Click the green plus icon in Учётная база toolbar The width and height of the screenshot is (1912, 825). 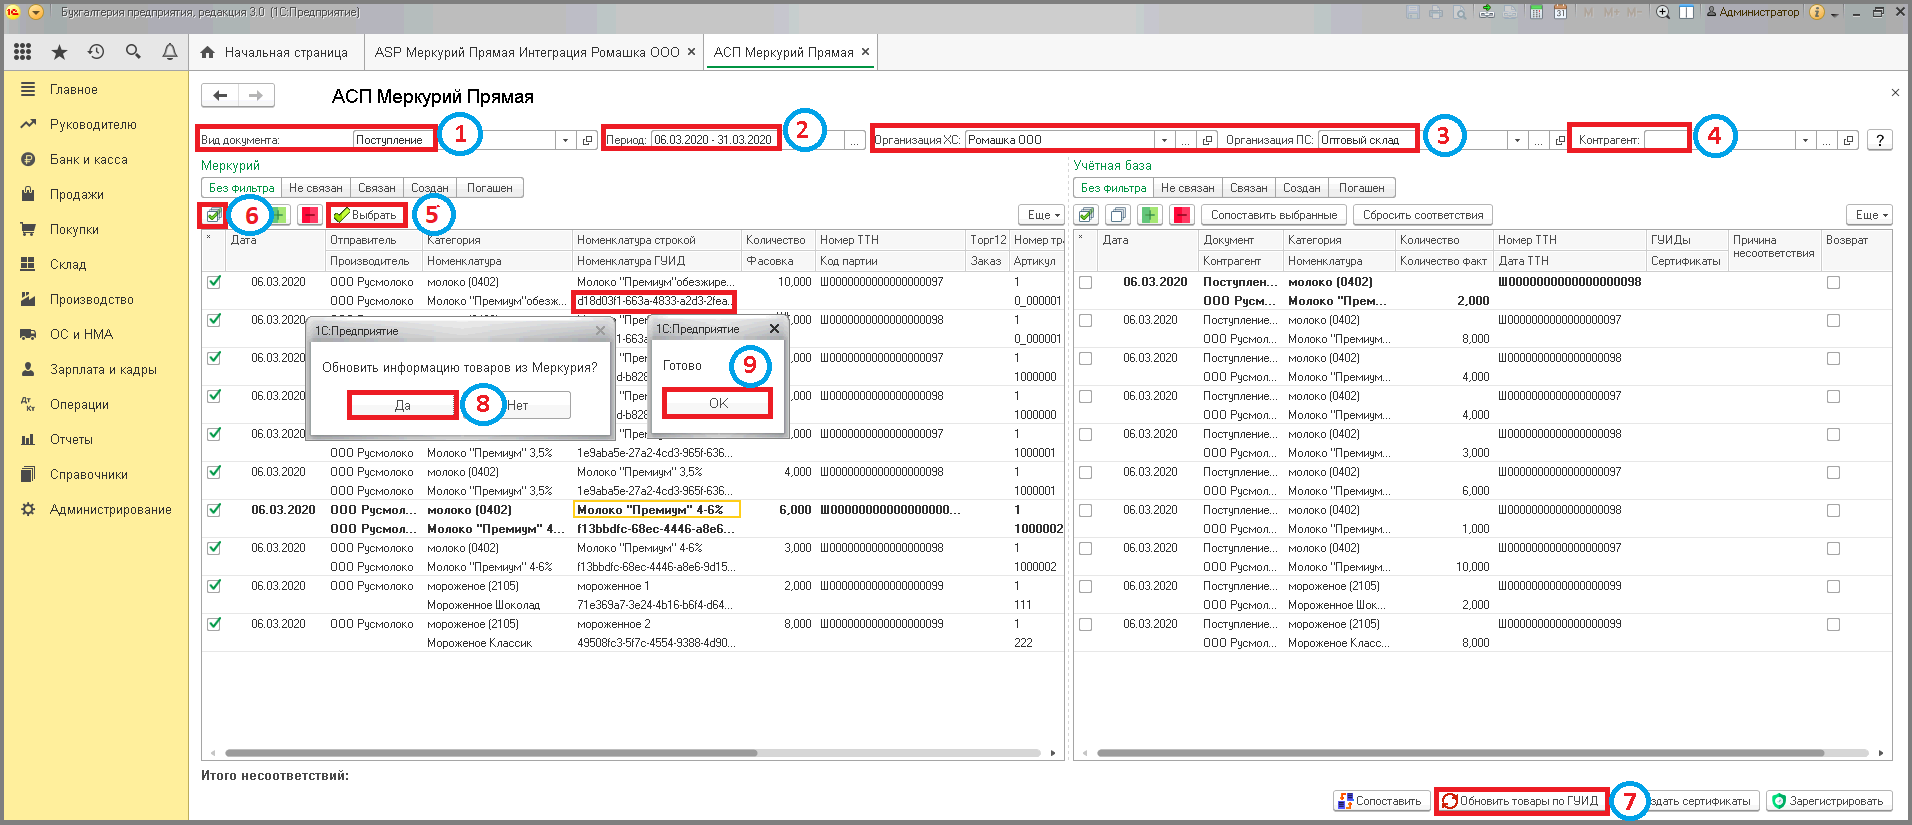1150,215
